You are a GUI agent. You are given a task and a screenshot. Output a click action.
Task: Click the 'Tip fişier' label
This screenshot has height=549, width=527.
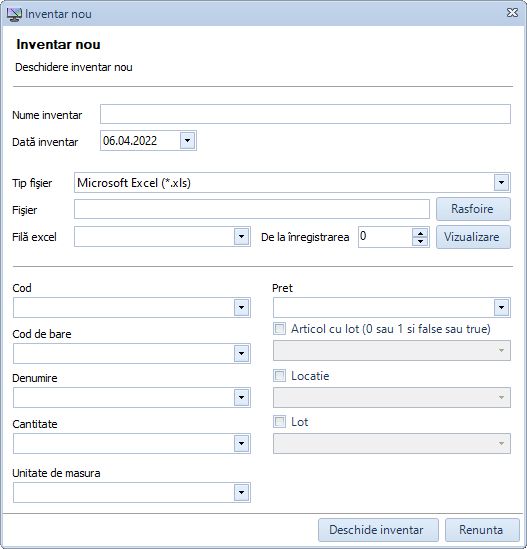tap(32, 183)
